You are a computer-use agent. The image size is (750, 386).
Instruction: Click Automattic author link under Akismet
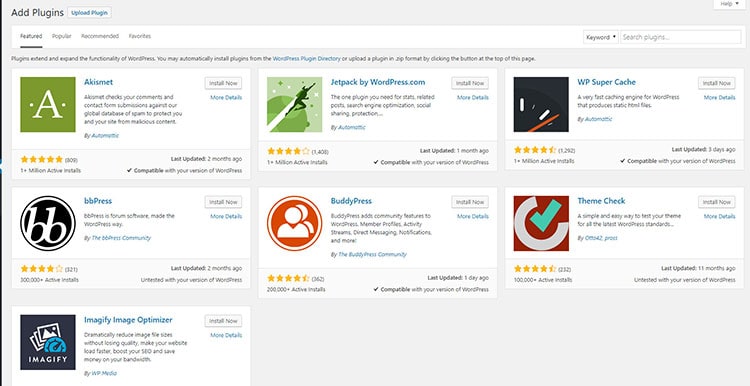105,136
